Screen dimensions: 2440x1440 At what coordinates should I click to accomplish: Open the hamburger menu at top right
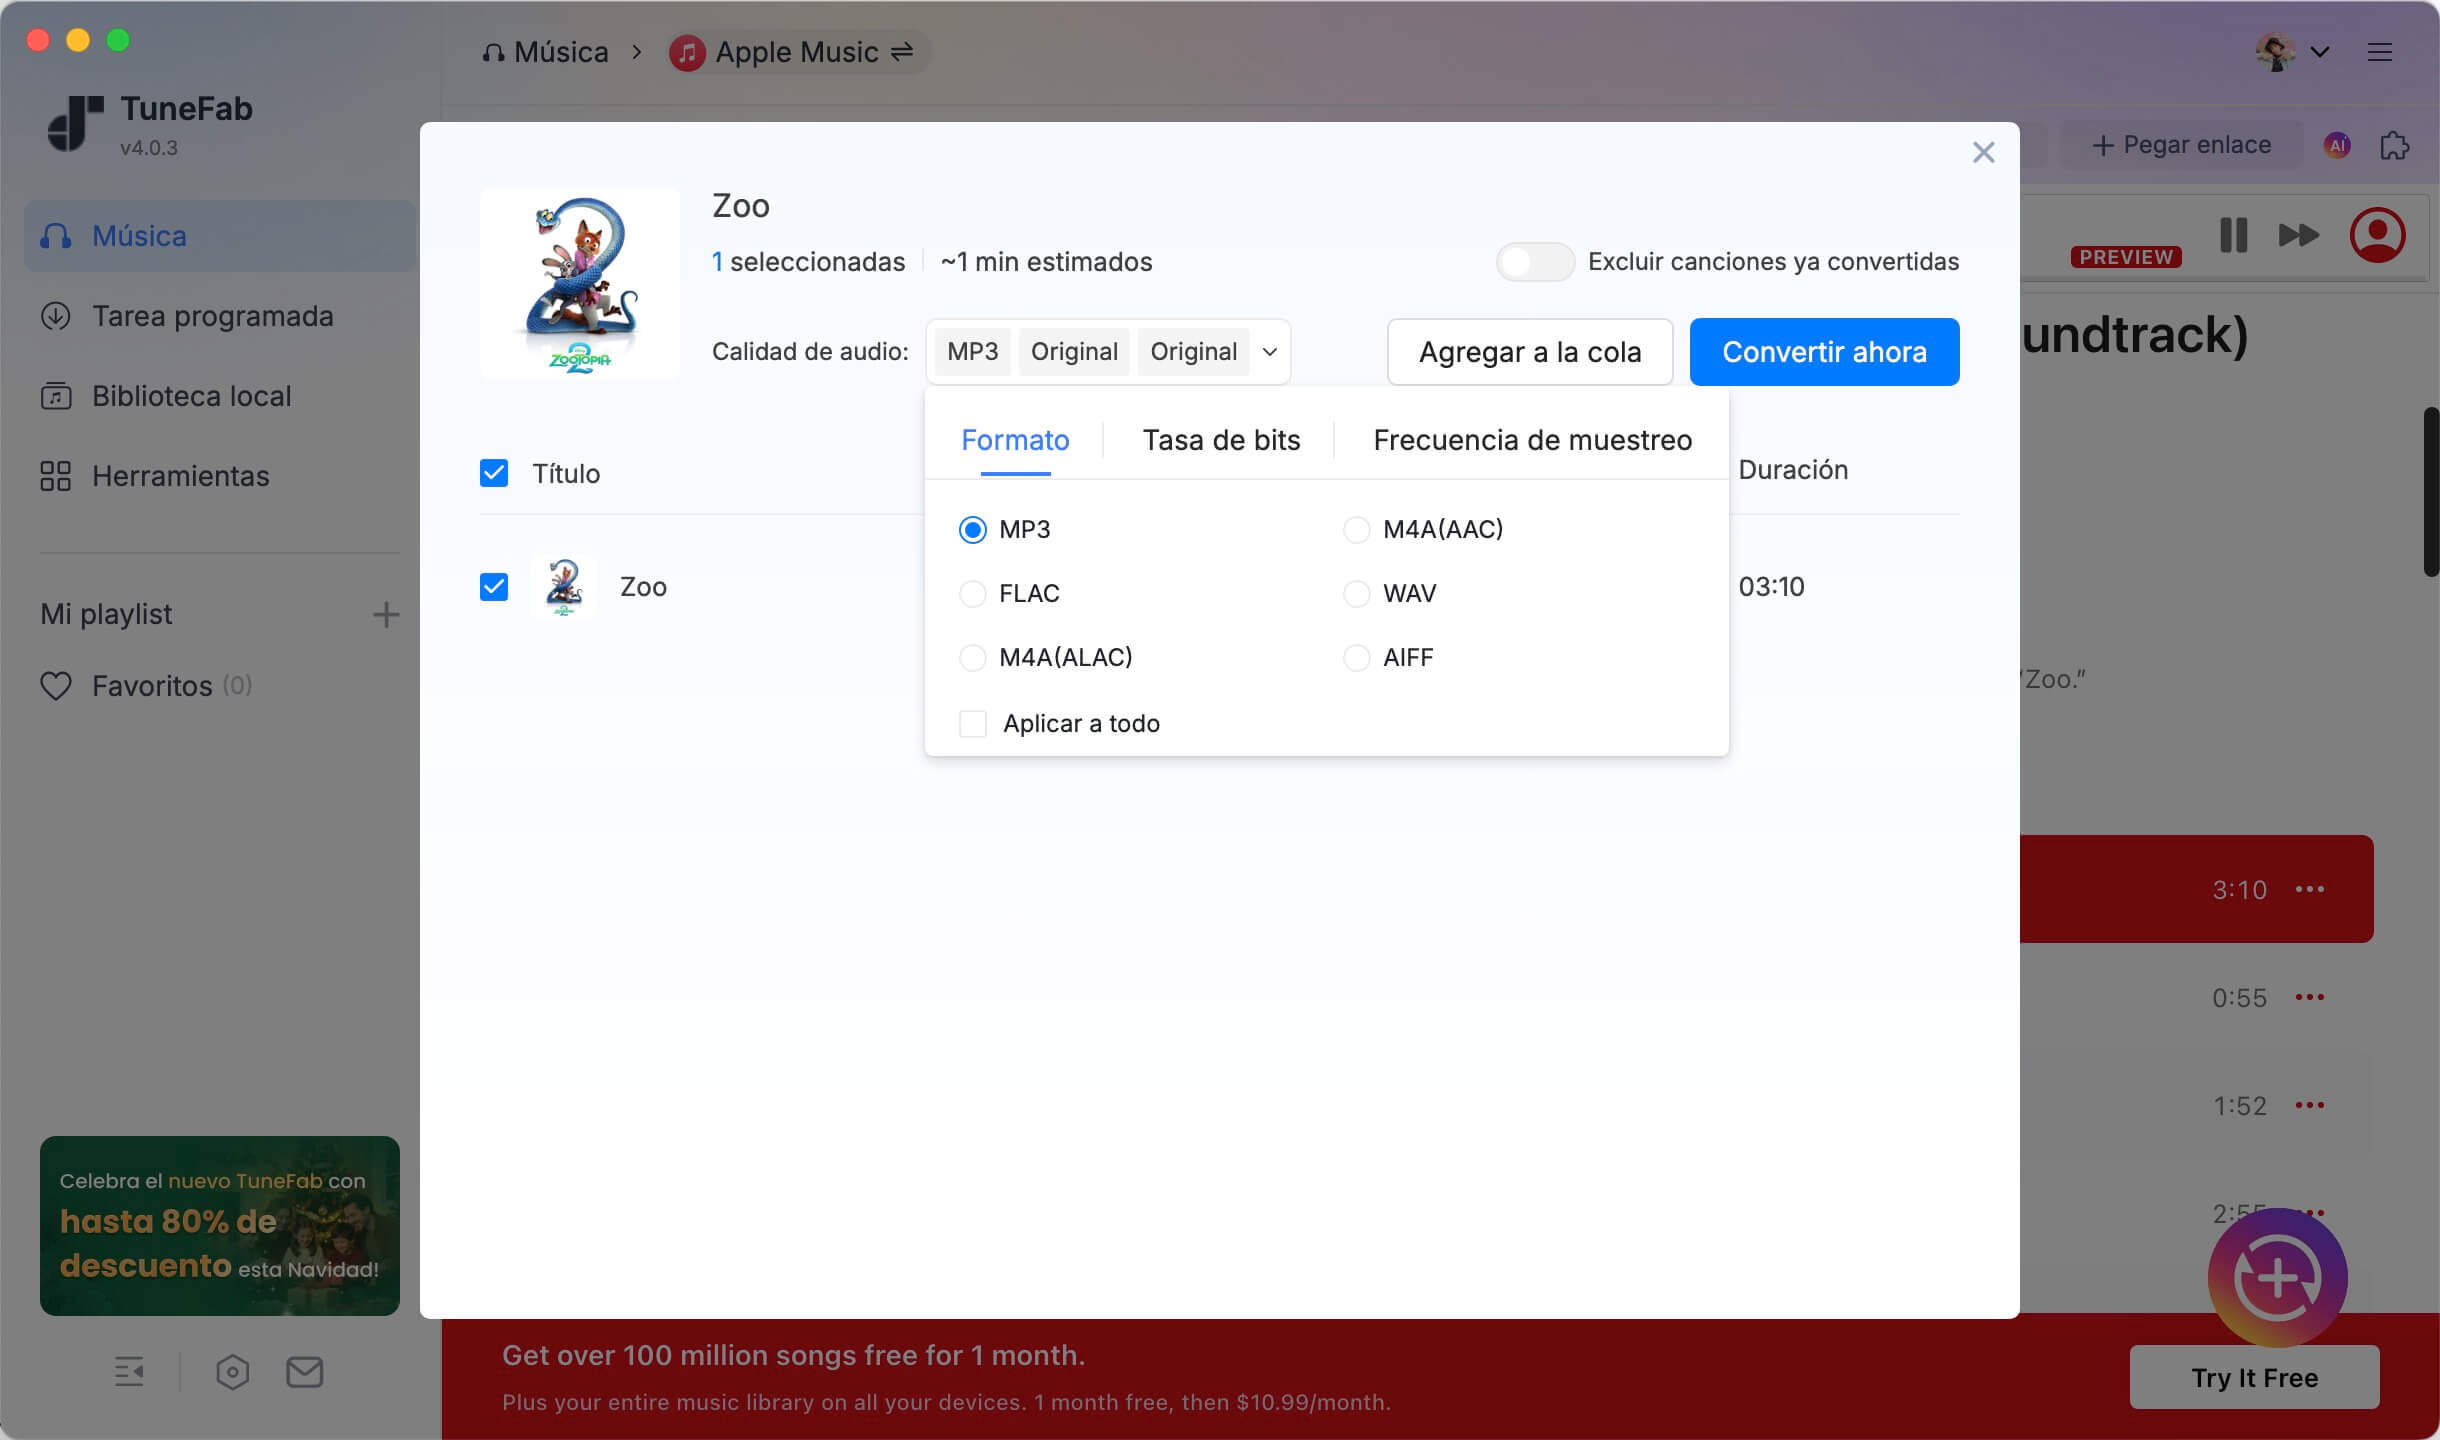coord(2381,51)
